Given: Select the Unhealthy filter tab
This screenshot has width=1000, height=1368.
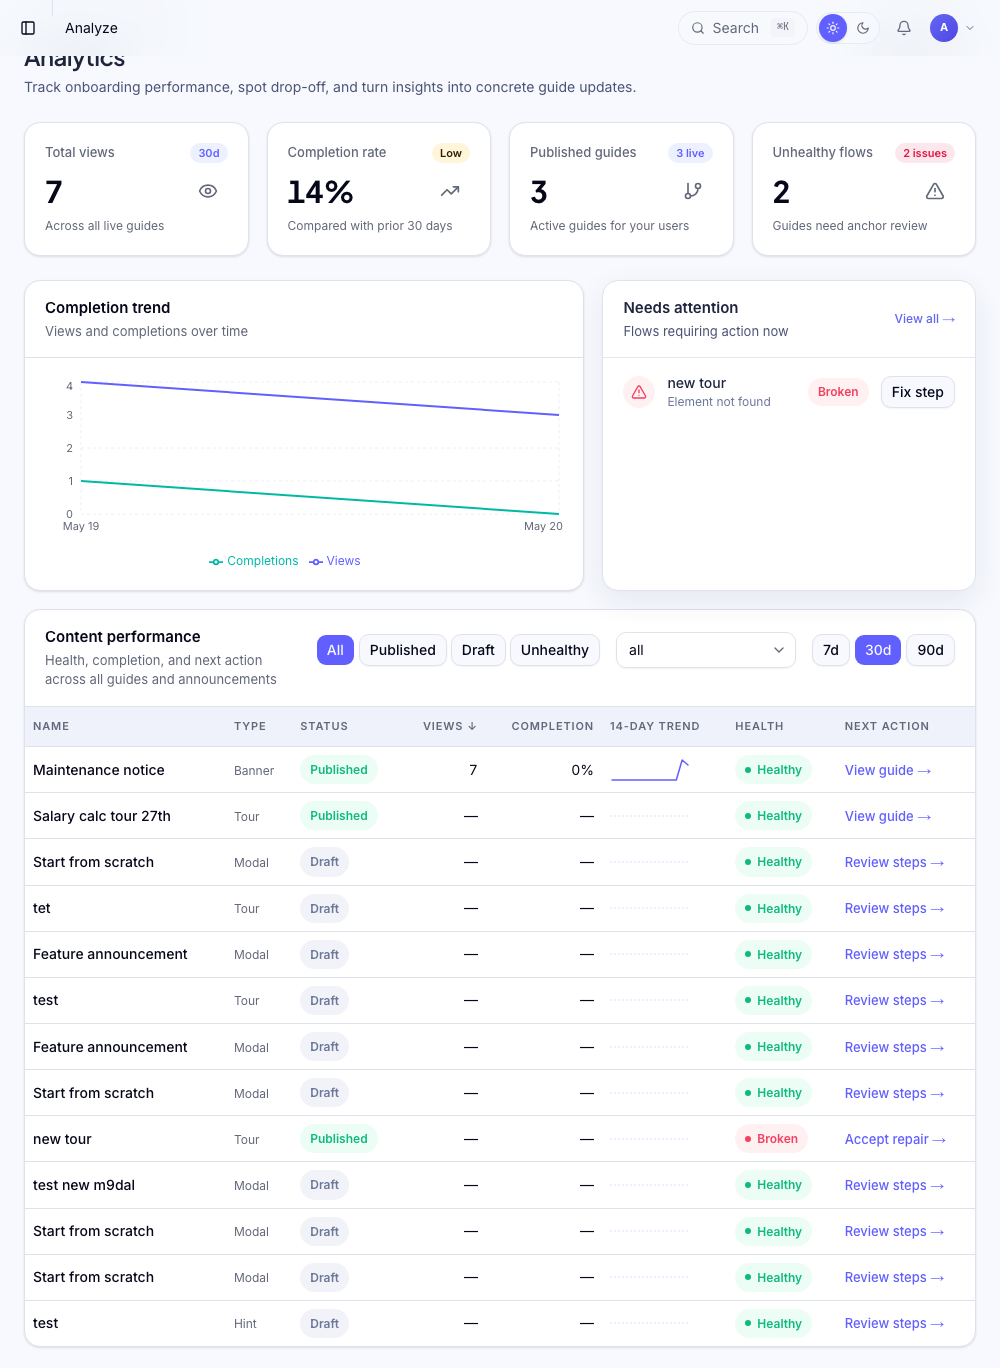Looking at the screenshot, I should [x=555, y=650].
